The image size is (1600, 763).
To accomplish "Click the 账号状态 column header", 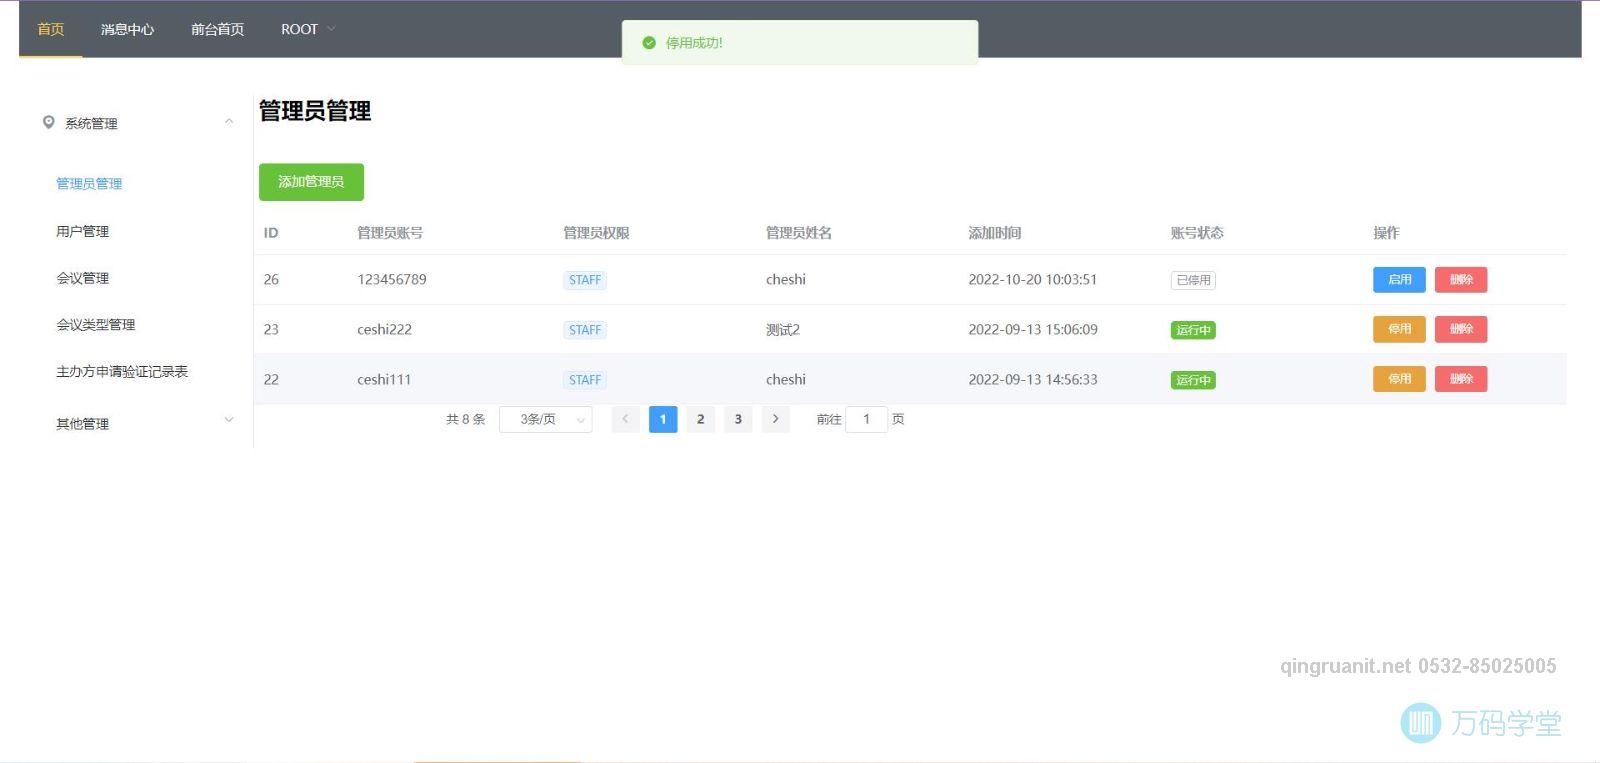I will tap(1197, 232).
